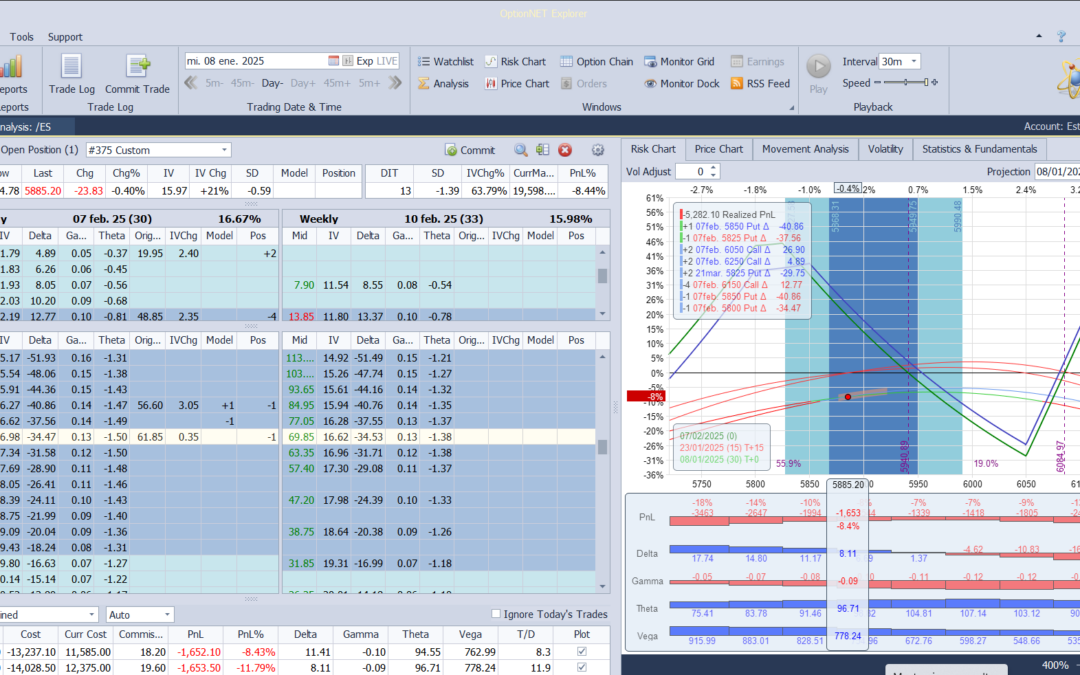
Task: Collapse the ribbon with the up arrow
Action: pos(1039,36)
